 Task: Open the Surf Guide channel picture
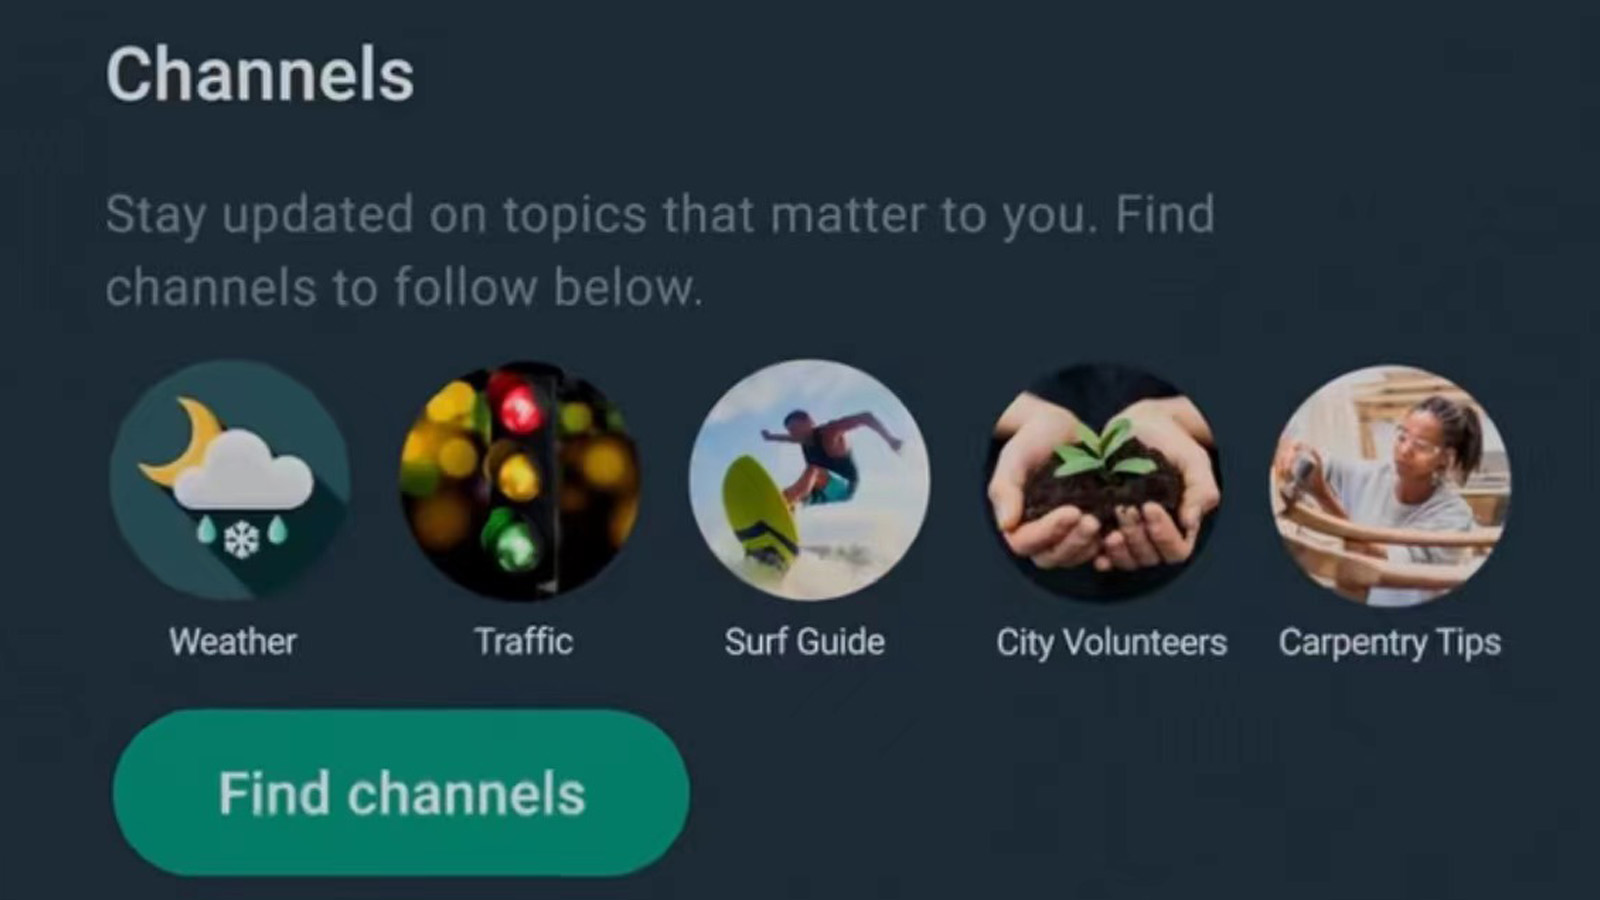[x=809, y=481]
